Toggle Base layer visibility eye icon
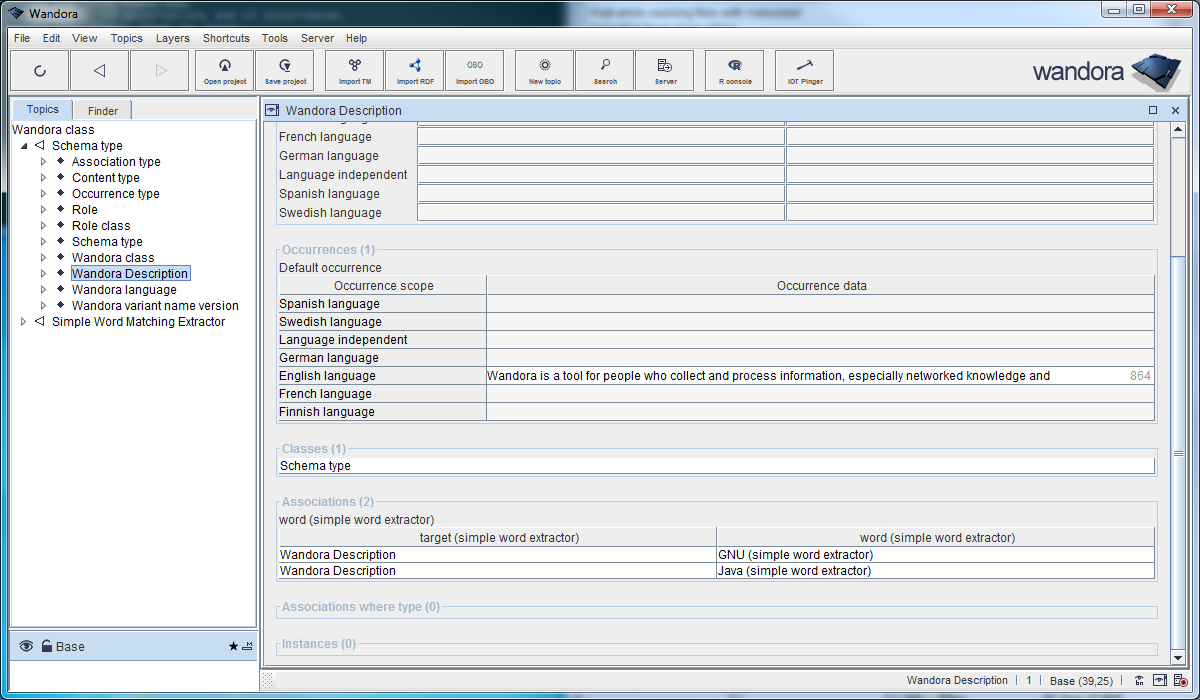This screenshot has height=700, width=1200. pos(26,647)
